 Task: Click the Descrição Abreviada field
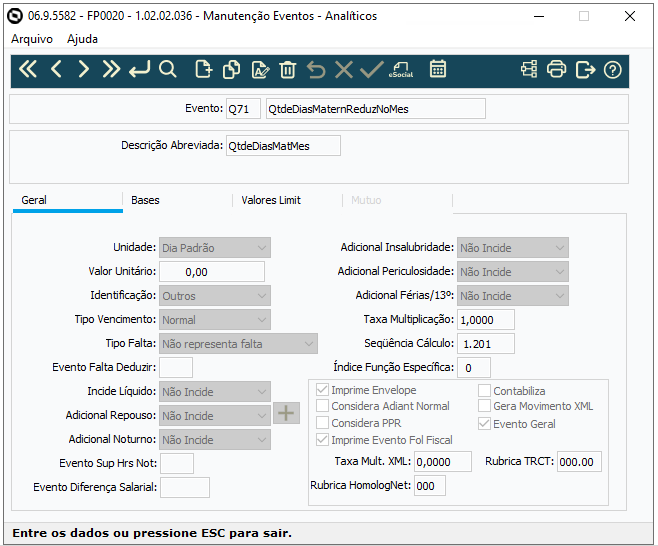click(283, 146)
